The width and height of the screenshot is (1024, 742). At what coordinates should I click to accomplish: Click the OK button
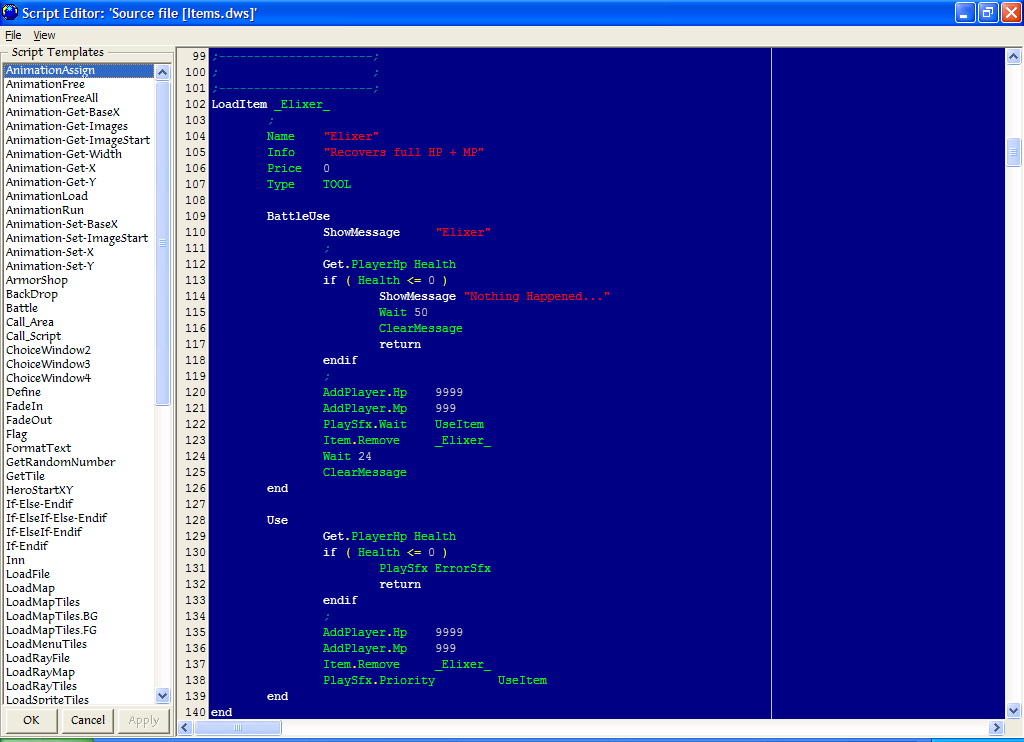pos(31,720)
